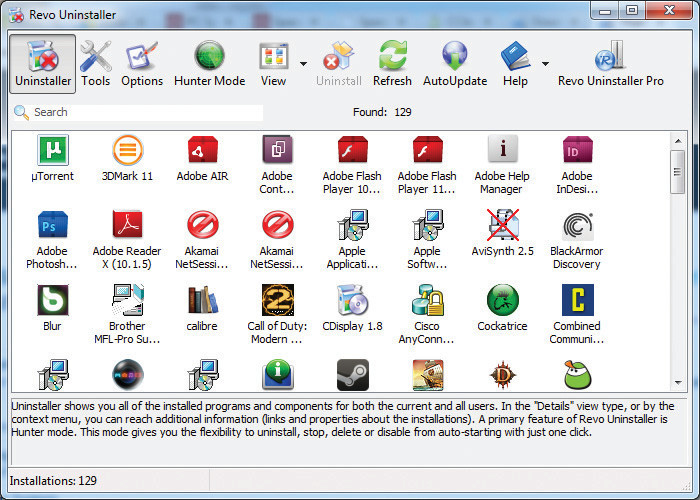Screen dimensions: 700x500
Task: Select the calibre program icon
Action: [202, 301]
